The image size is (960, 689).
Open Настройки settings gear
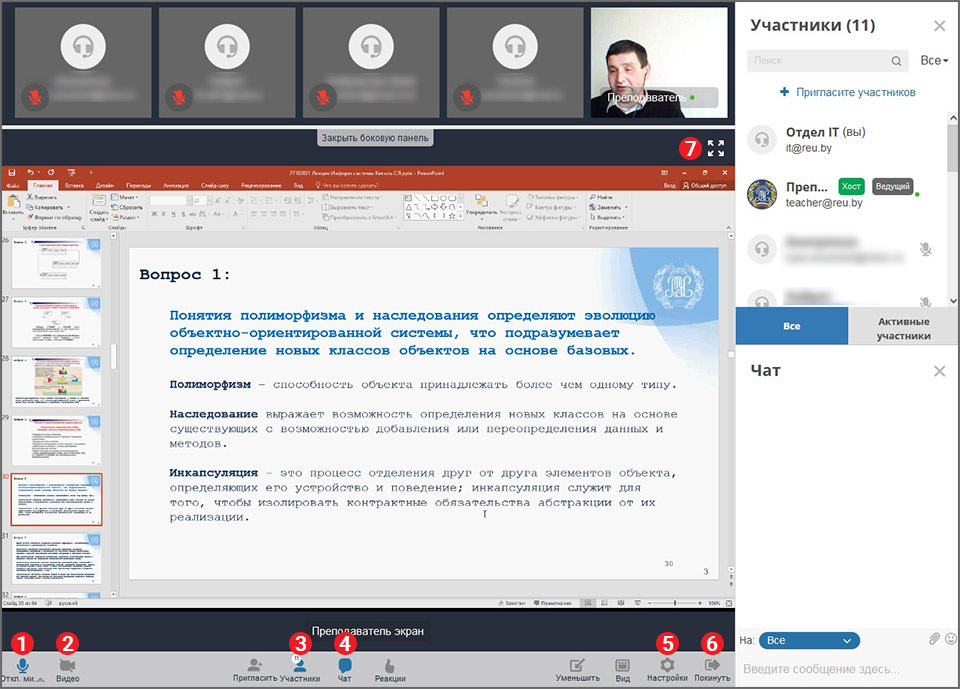pyautogui.click(x=668, y=665)
